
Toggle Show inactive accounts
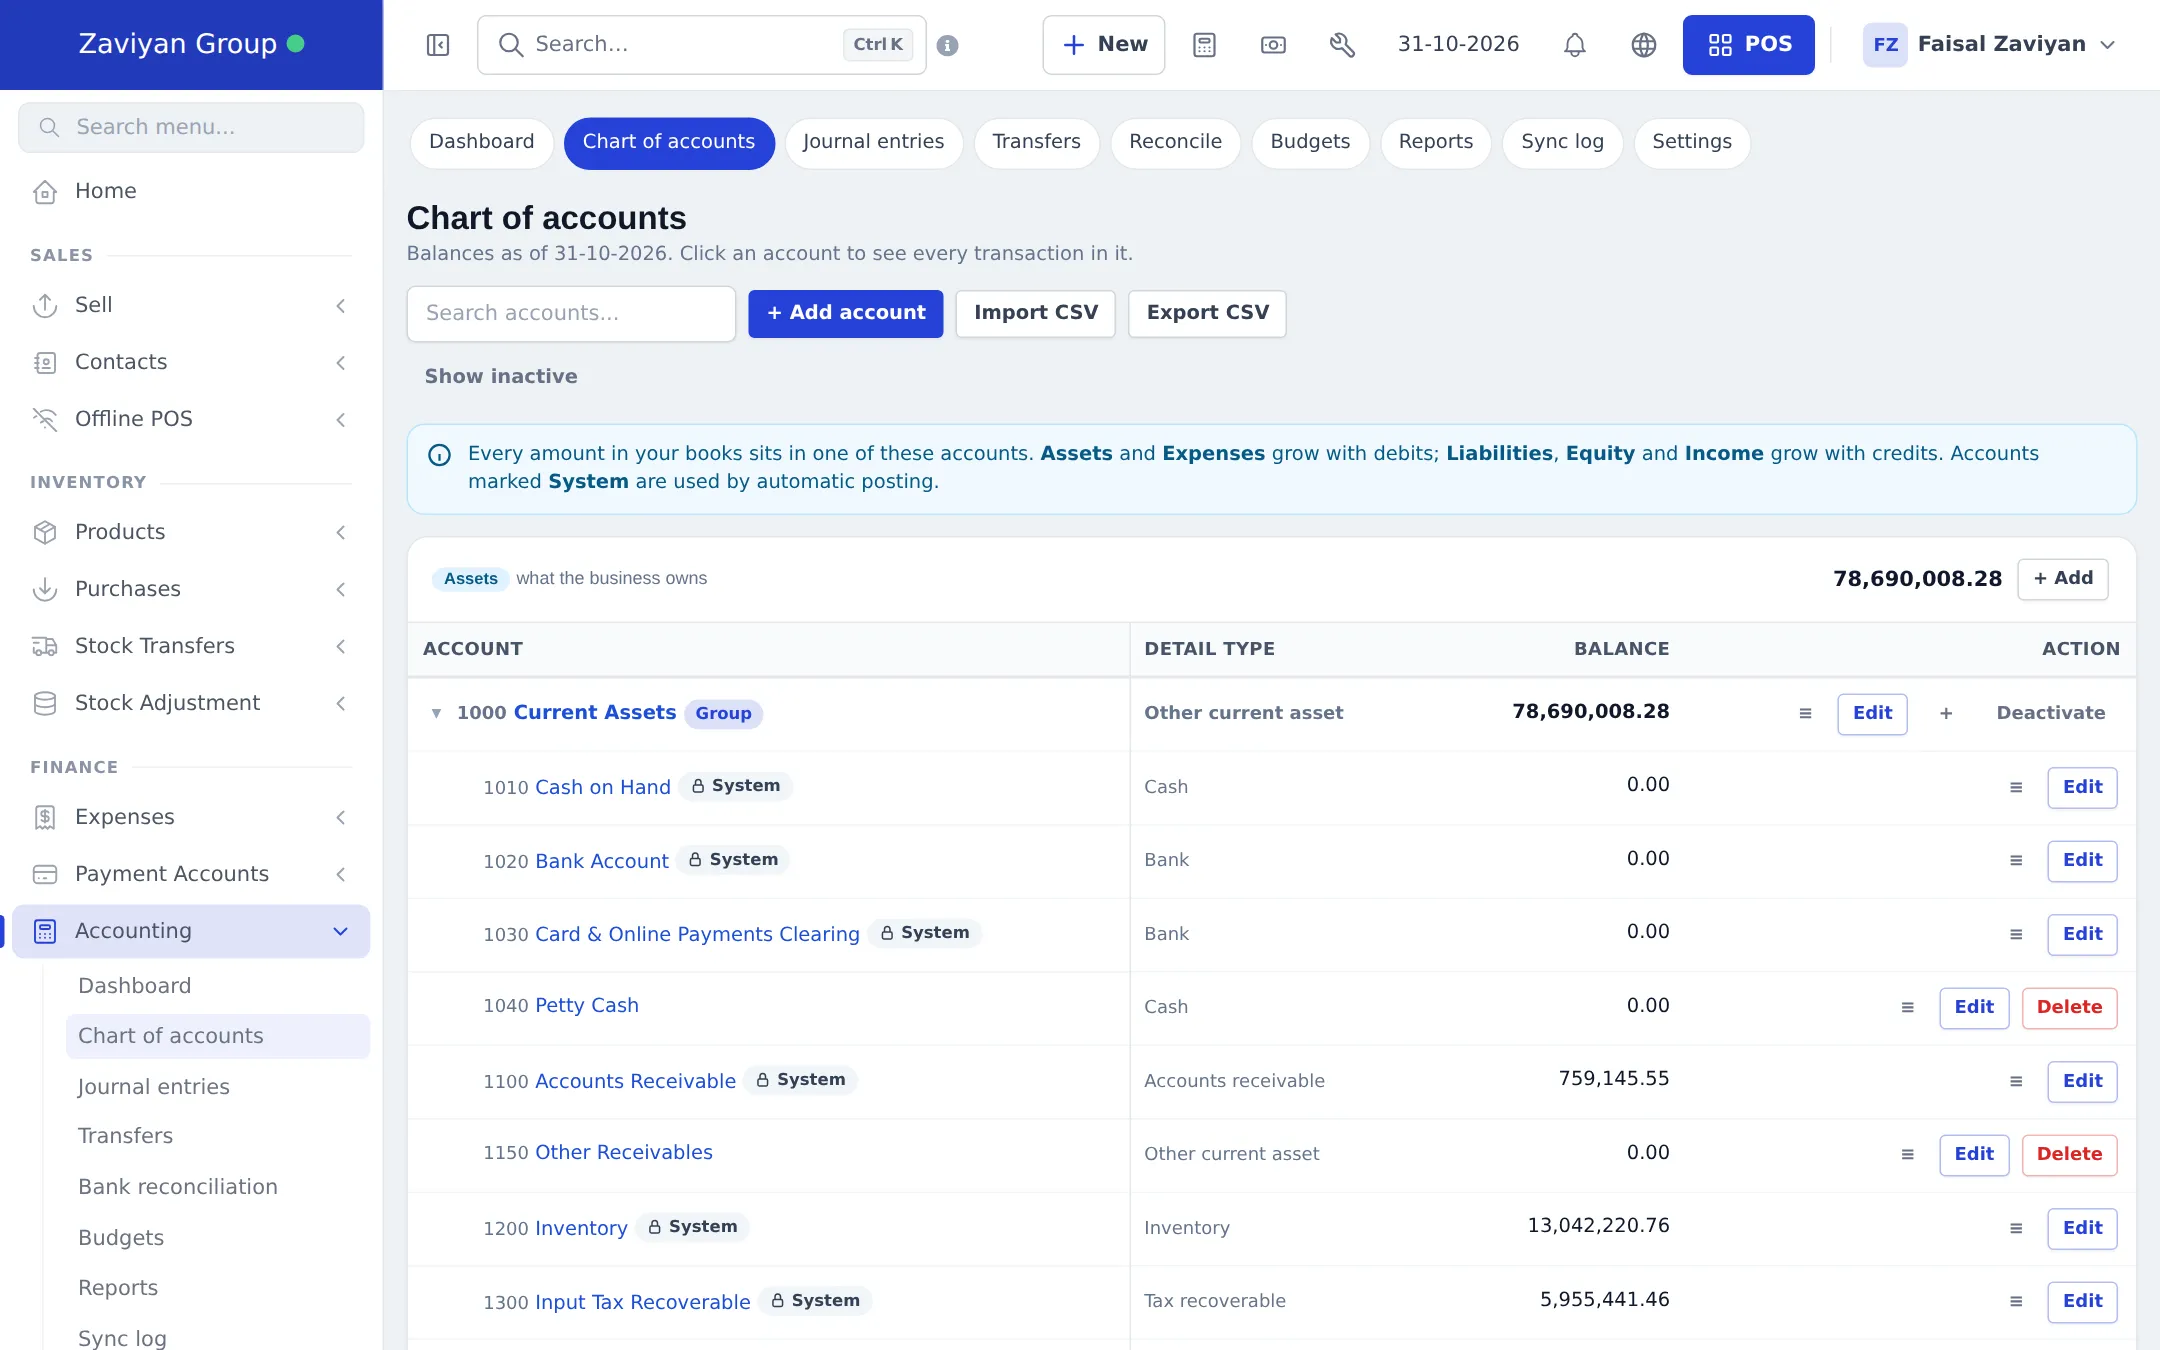501,376
